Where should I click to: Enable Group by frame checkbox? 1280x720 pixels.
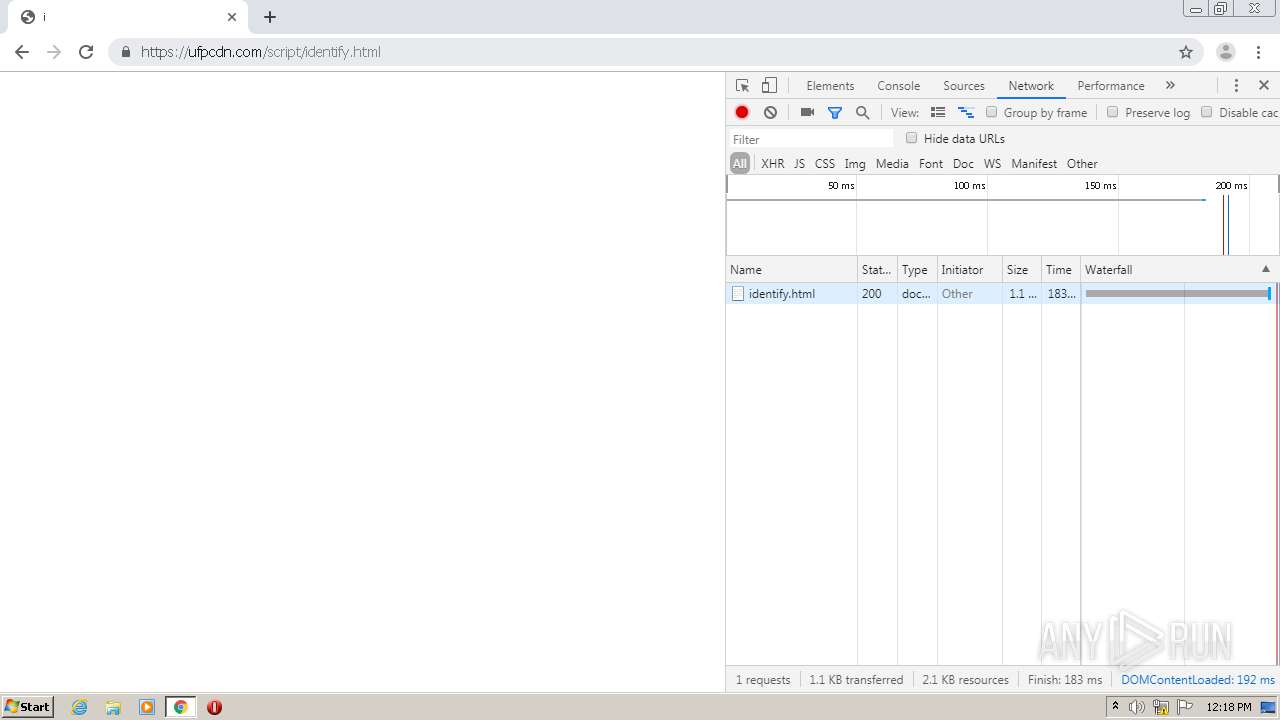(992, 112)
